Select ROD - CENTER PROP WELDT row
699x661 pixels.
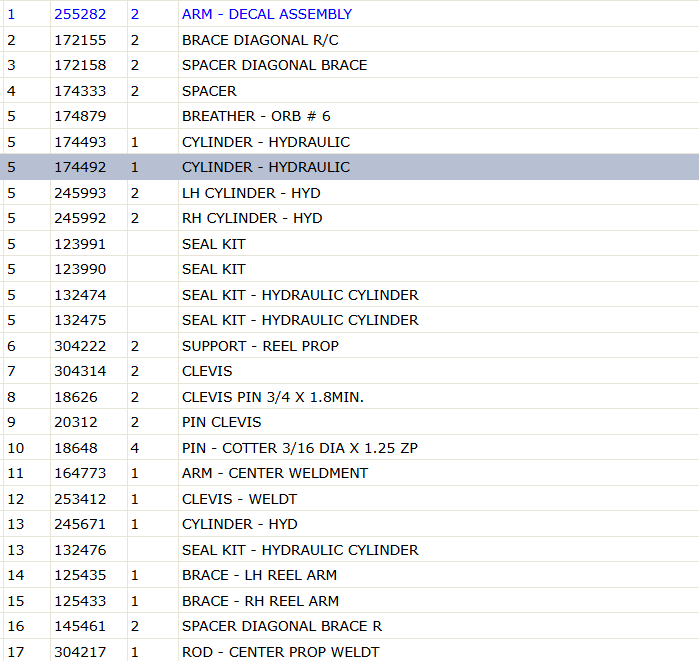point(350,651)
